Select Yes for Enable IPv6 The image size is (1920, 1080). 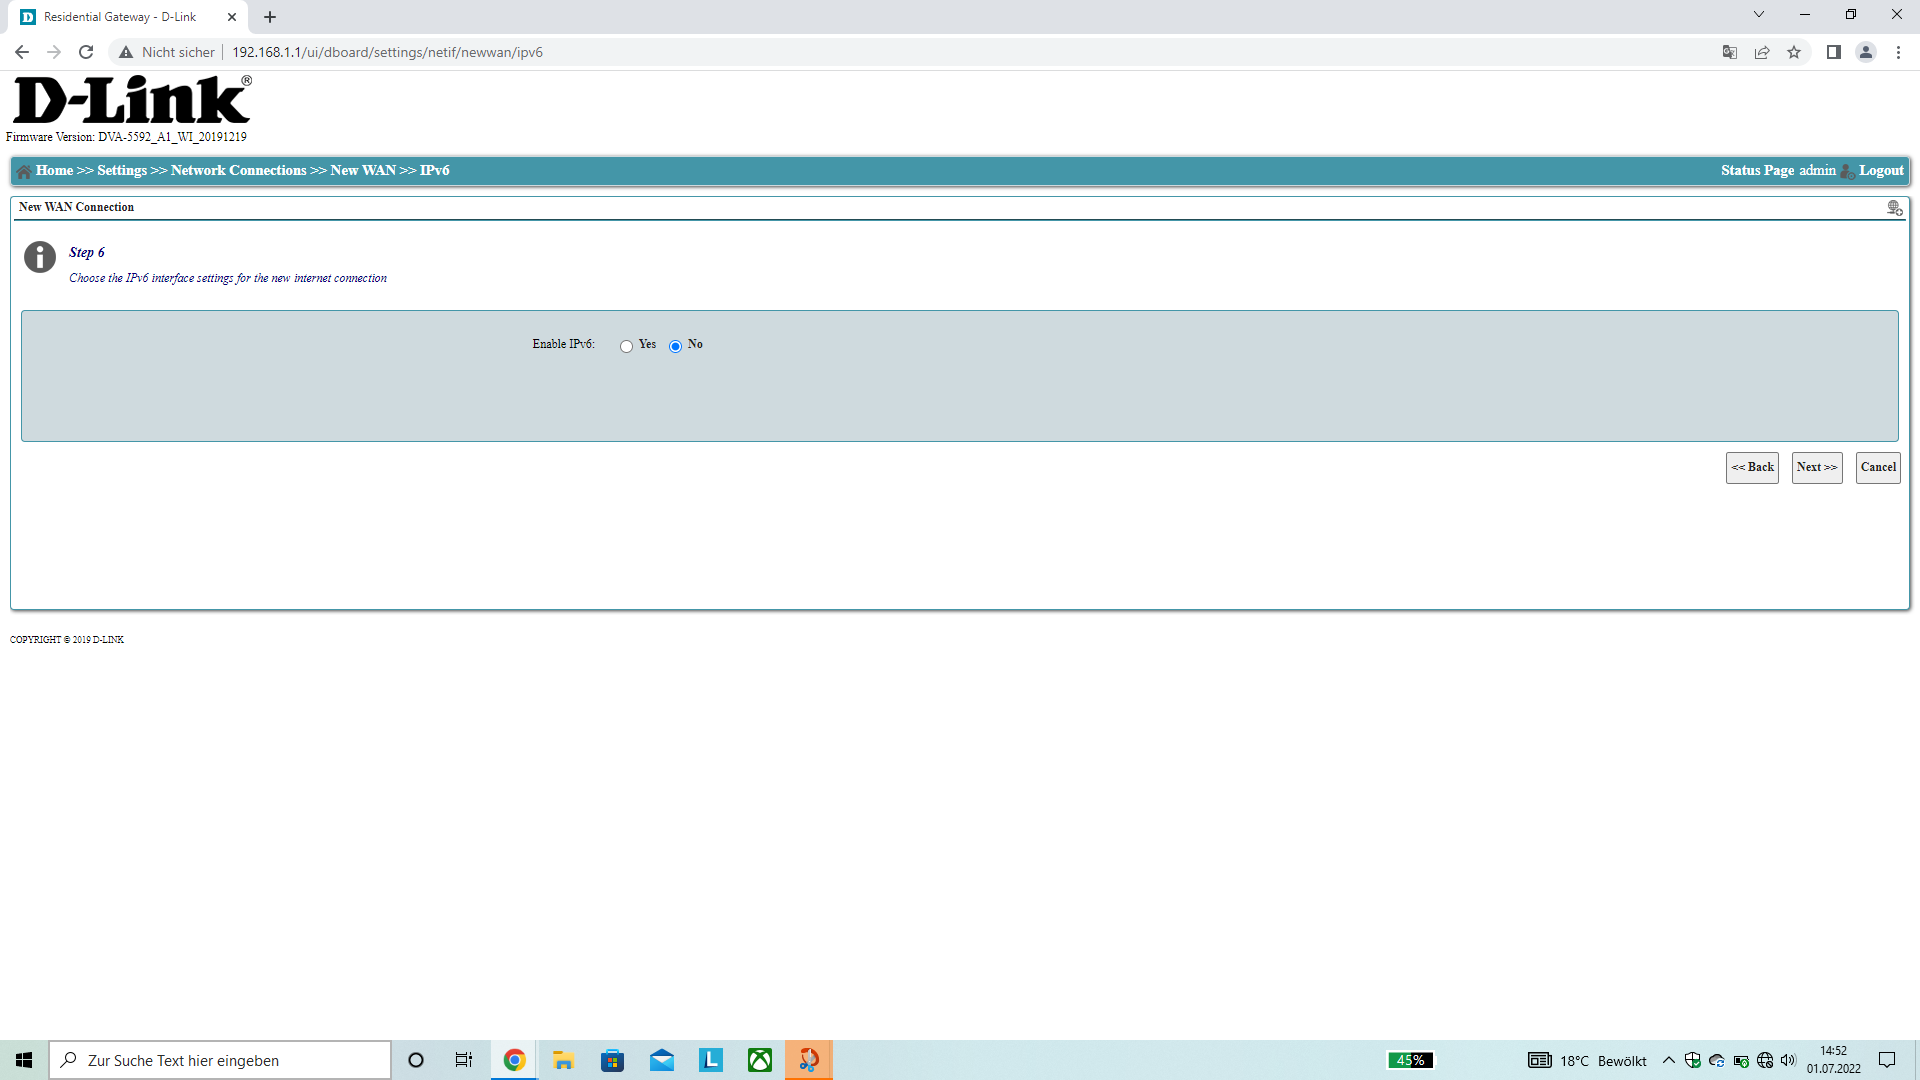(626, 346)
